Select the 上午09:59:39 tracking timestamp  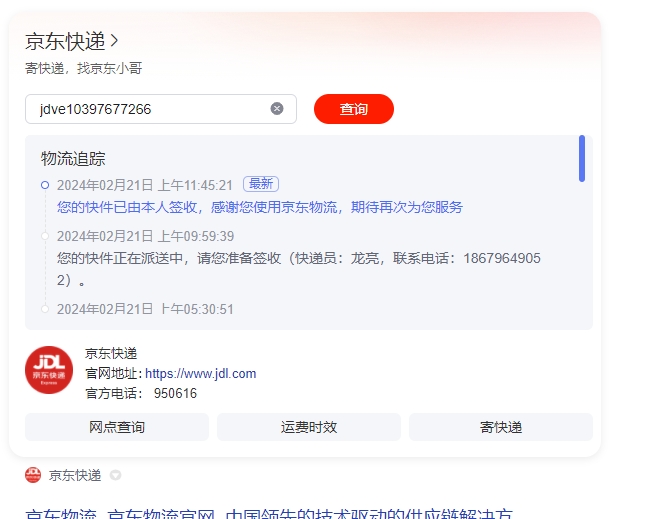pos(145,236)
